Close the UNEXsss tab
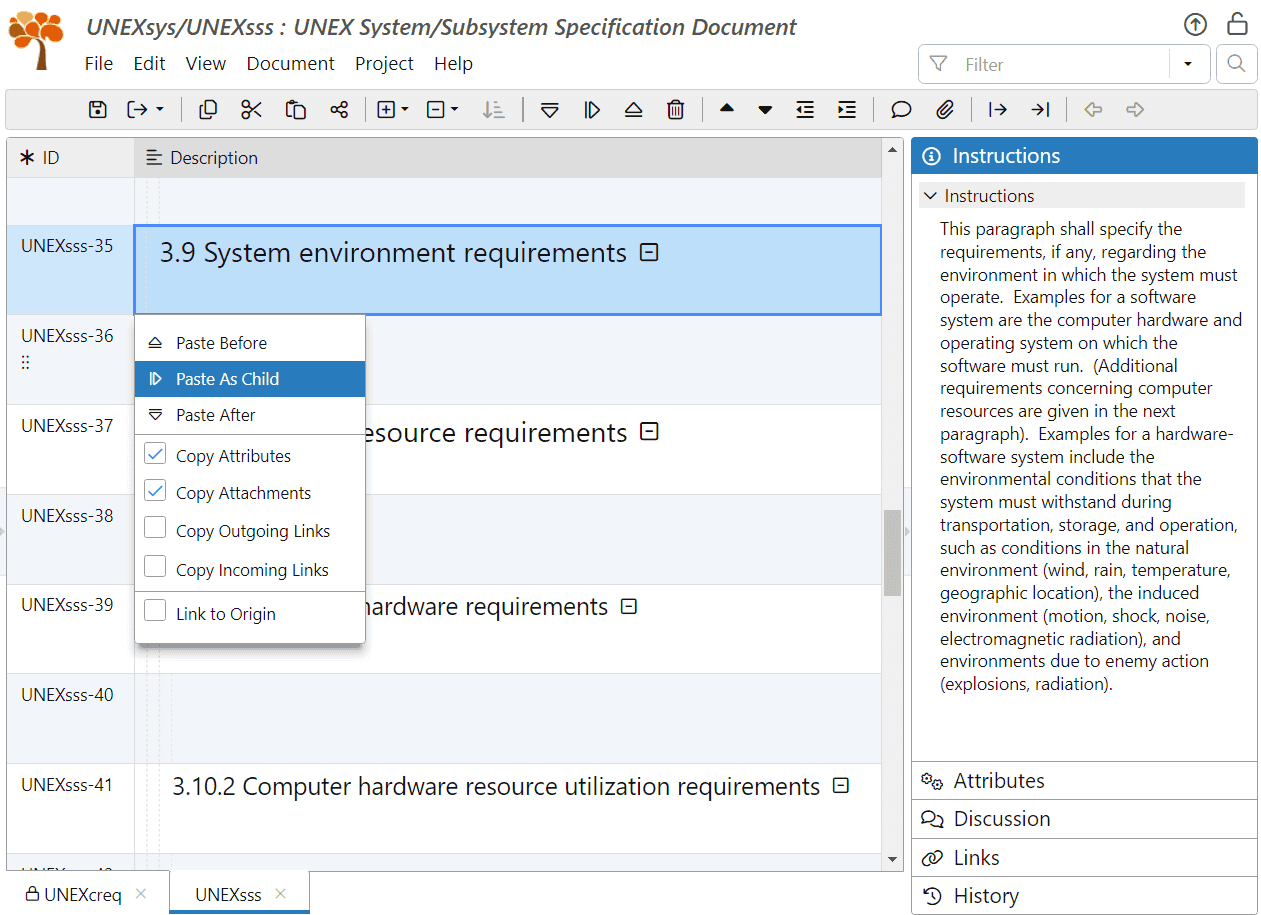The width and height of the screenshot is (1261, 915). [x=281, y=894]
